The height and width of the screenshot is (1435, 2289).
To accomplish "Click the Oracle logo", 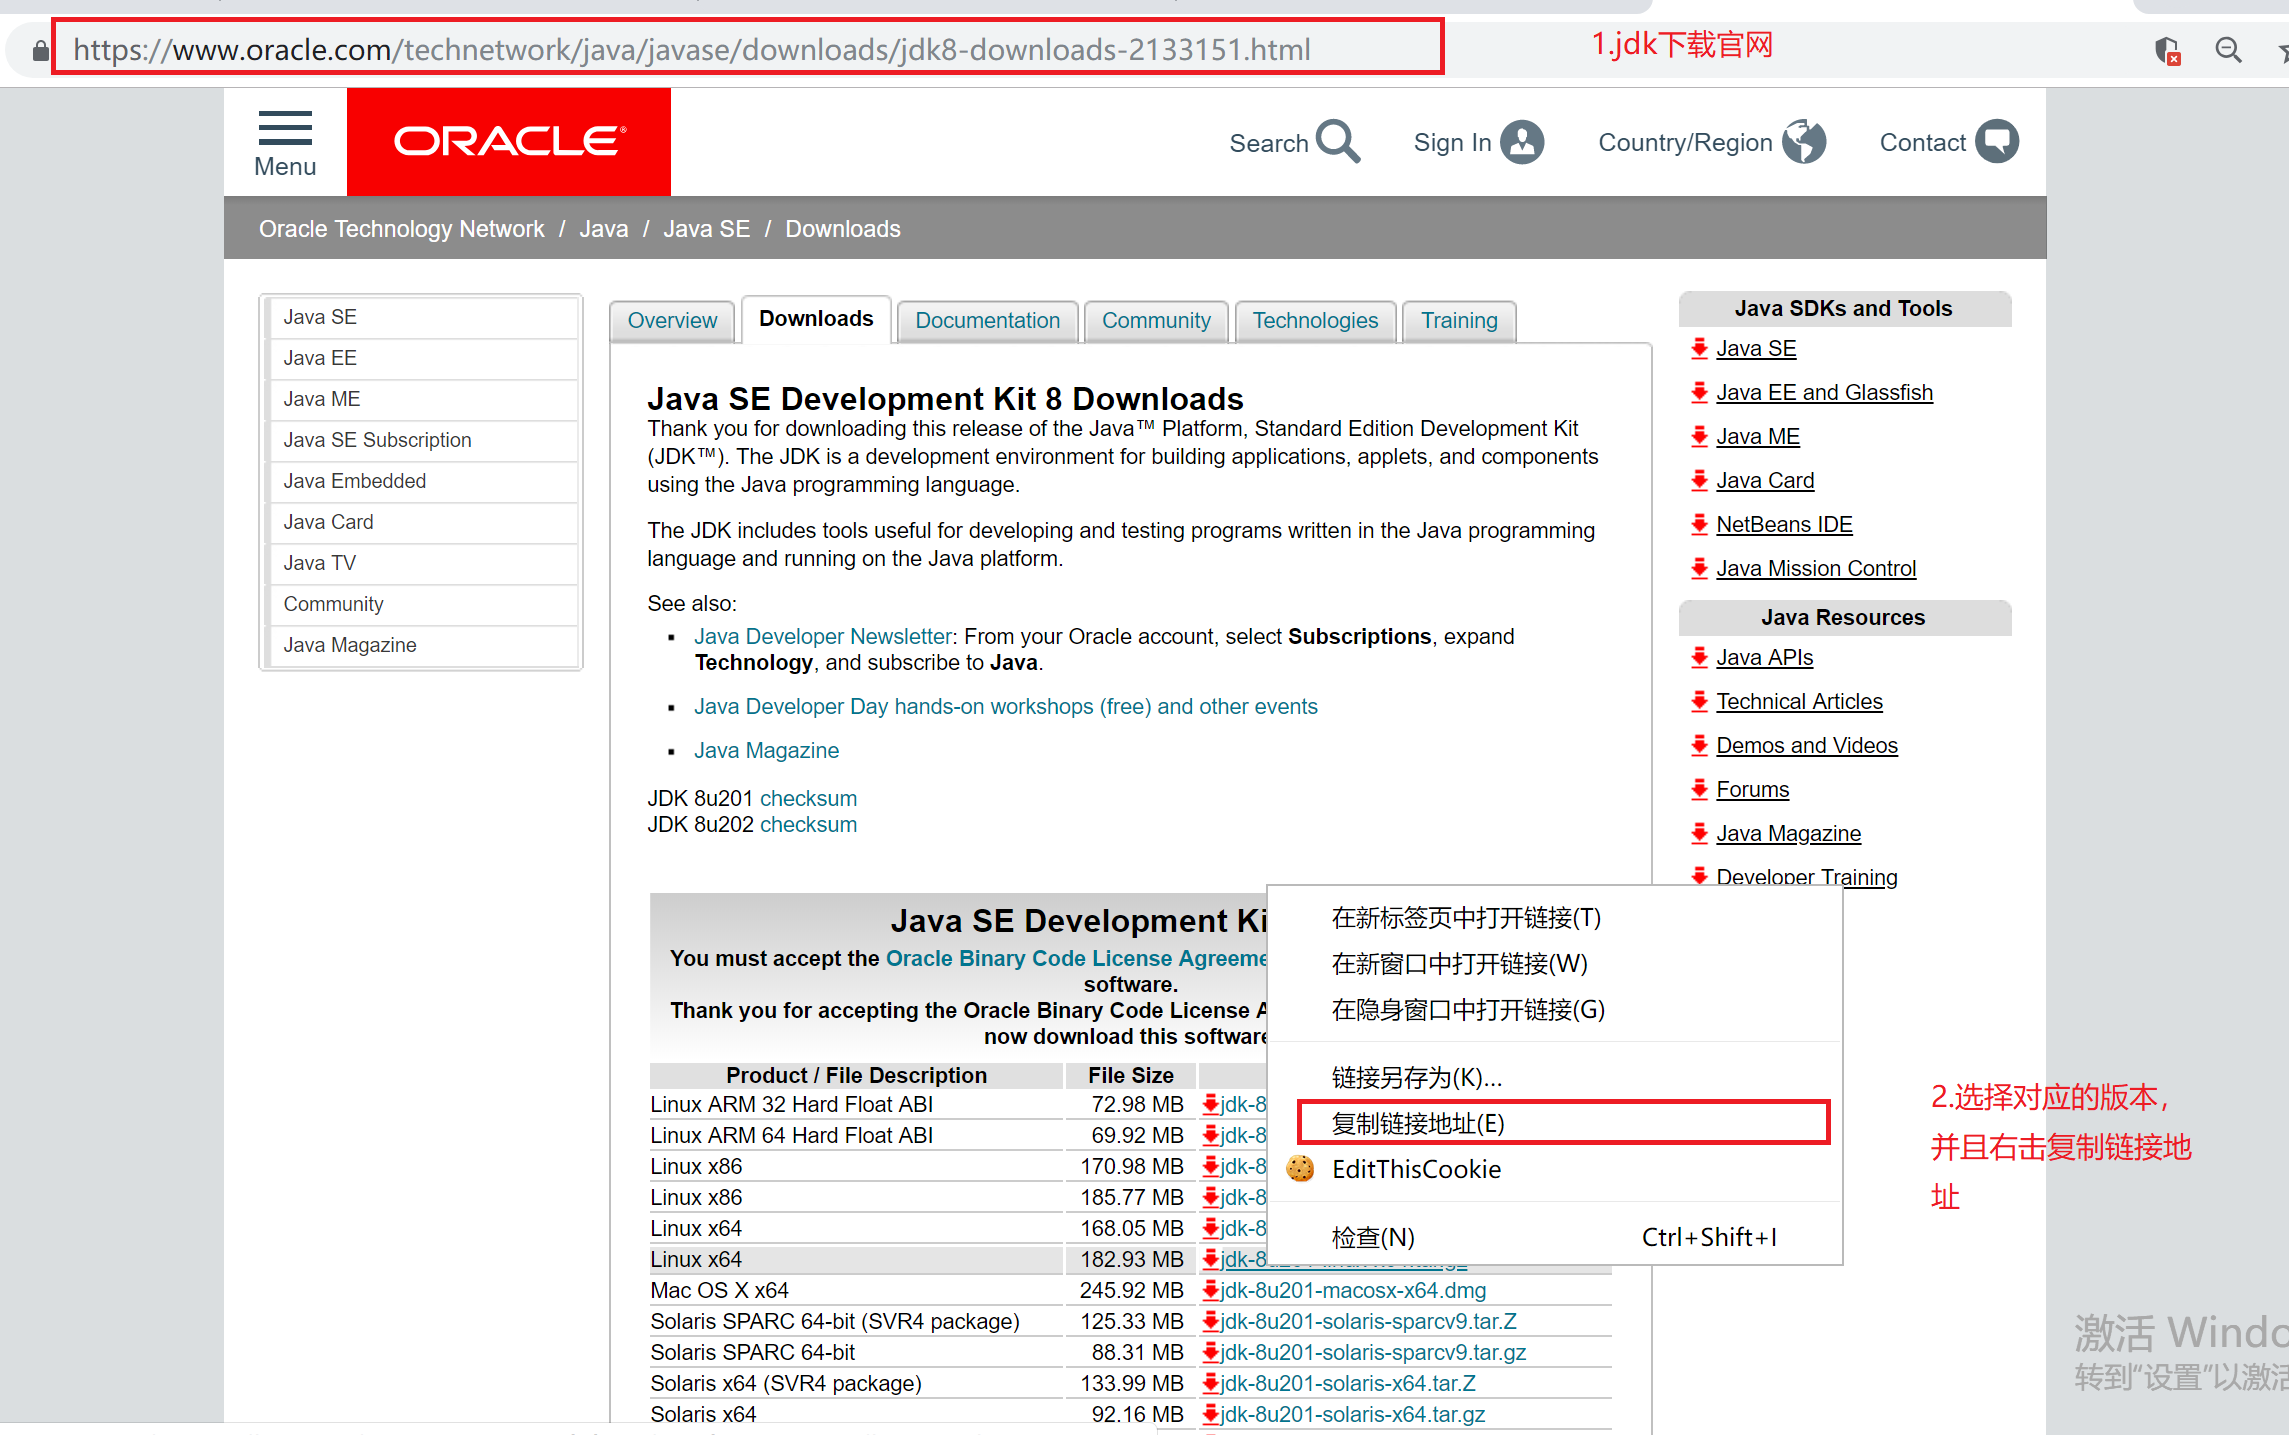I will [509, 142].
